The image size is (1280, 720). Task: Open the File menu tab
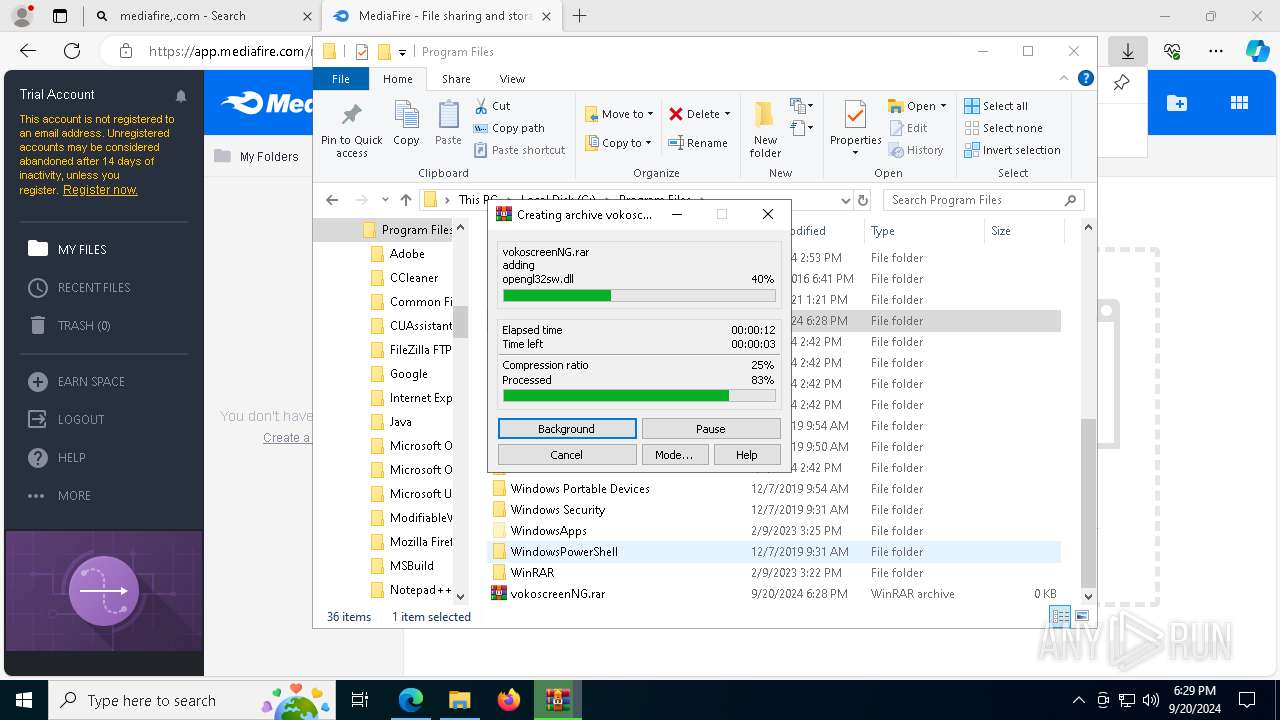[x=341, y=79]
